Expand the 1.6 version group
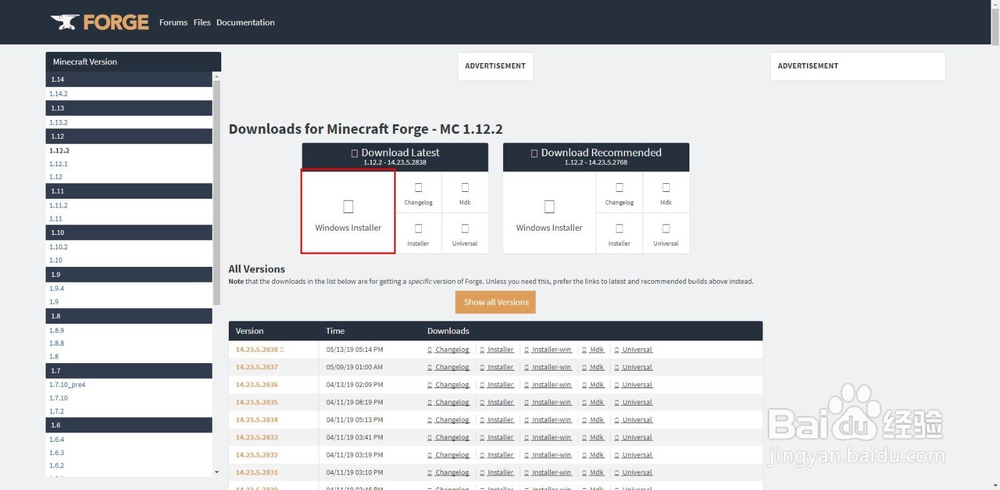This screenshot has width=1000, height=490. [129, 425]
